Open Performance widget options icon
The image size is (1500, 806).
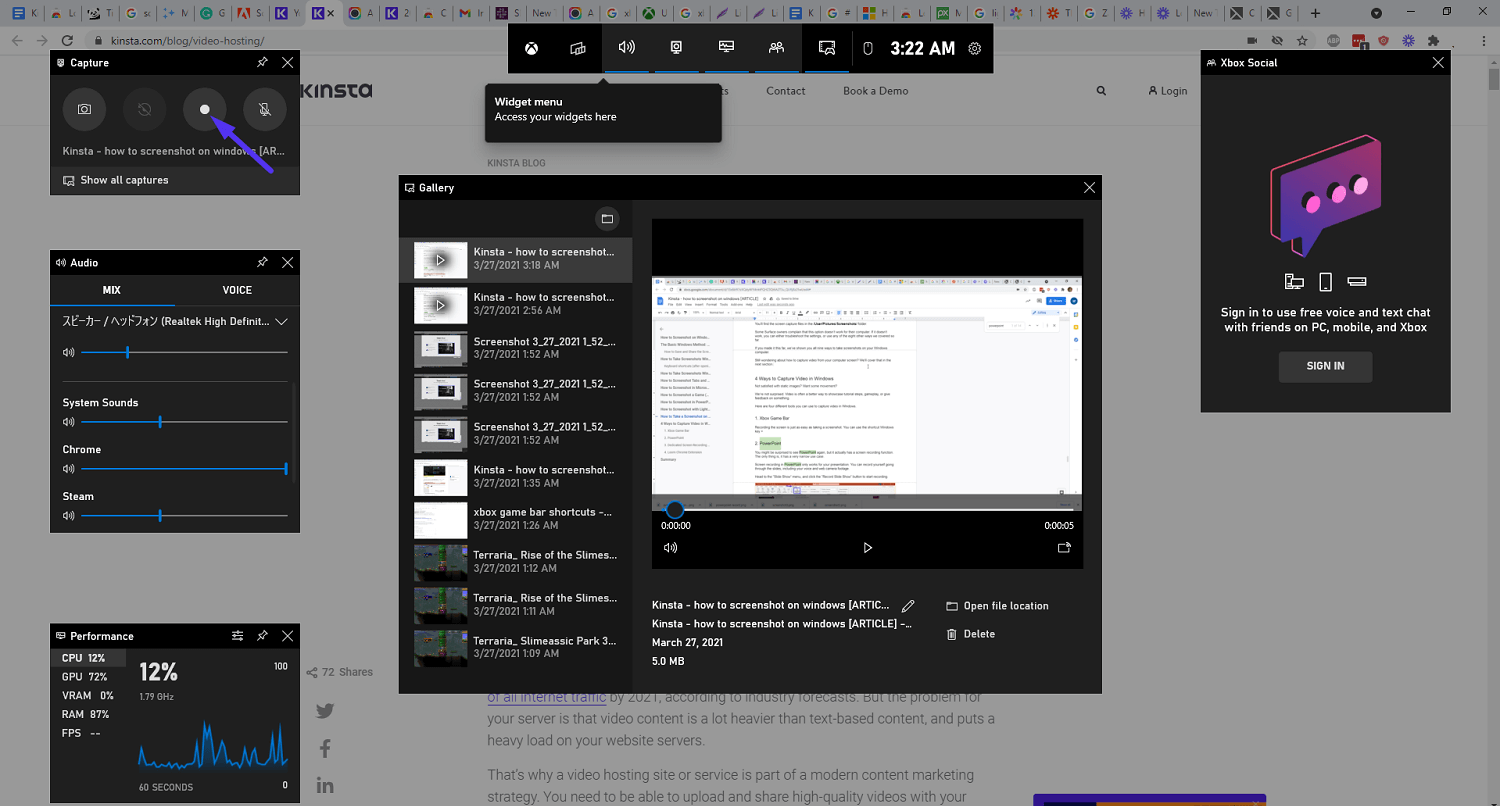(x=238, y=636)
